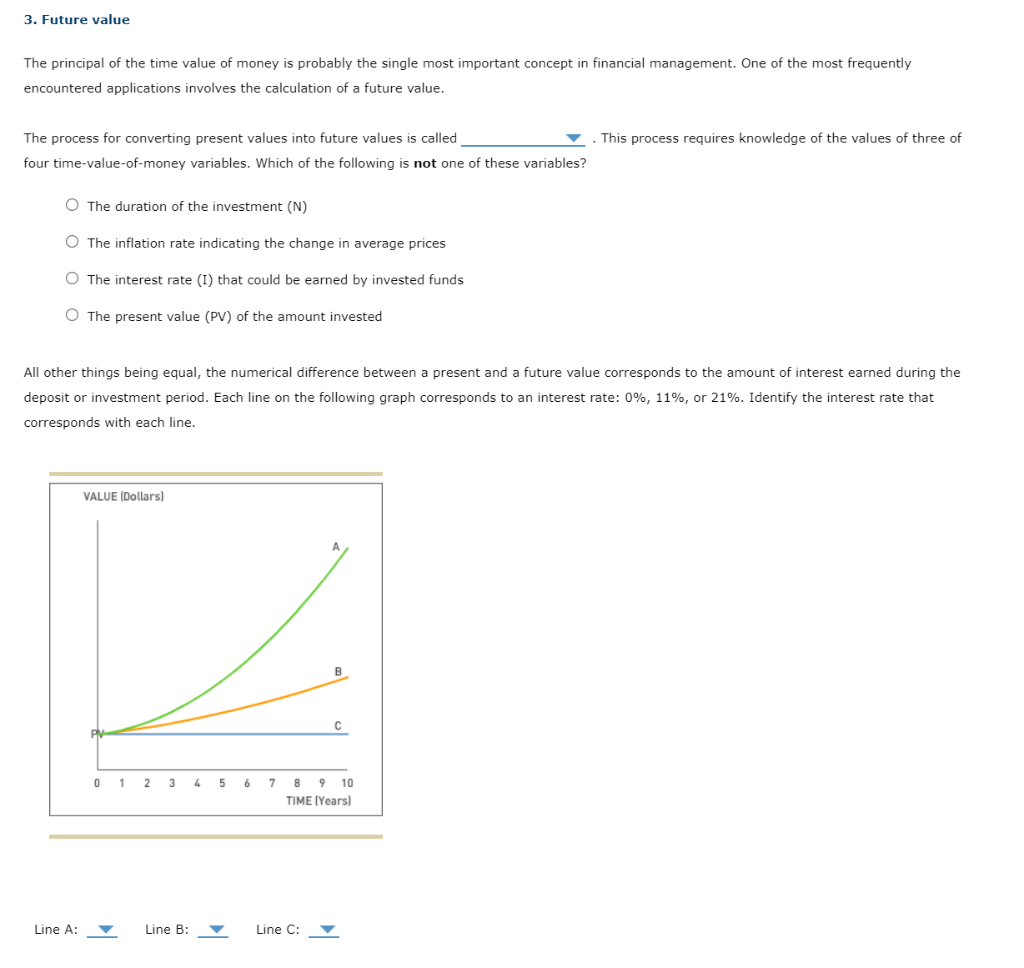Click the PV marker on the graph

coord(98,734)
